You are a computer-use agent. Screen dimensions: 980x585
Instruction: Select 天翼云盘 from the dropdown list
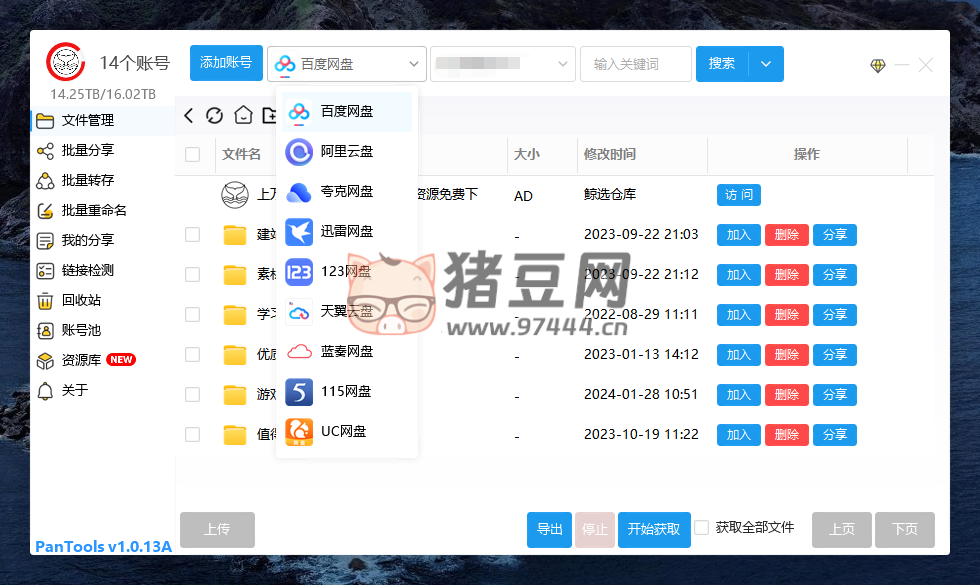tap(347, 312)
